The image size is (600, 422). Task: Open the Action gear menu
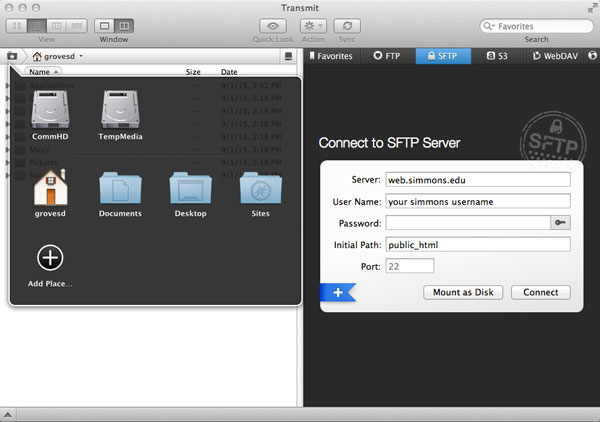(x=313, y=26)
